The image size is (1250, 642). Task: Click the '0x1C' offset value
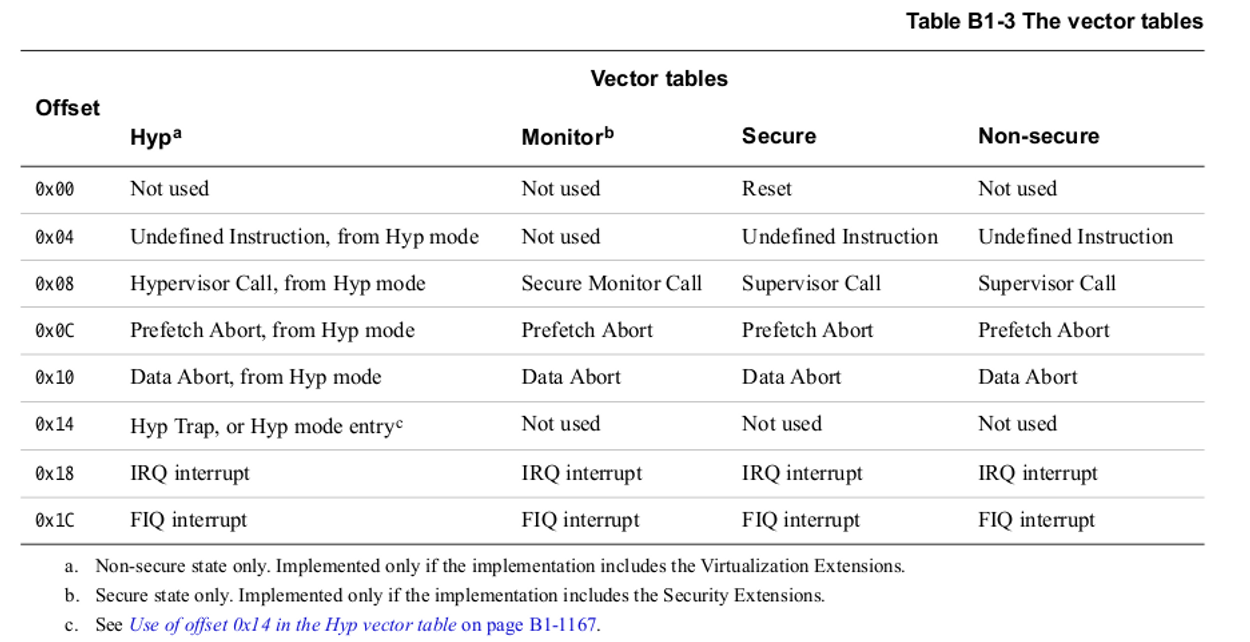(55, 521)
